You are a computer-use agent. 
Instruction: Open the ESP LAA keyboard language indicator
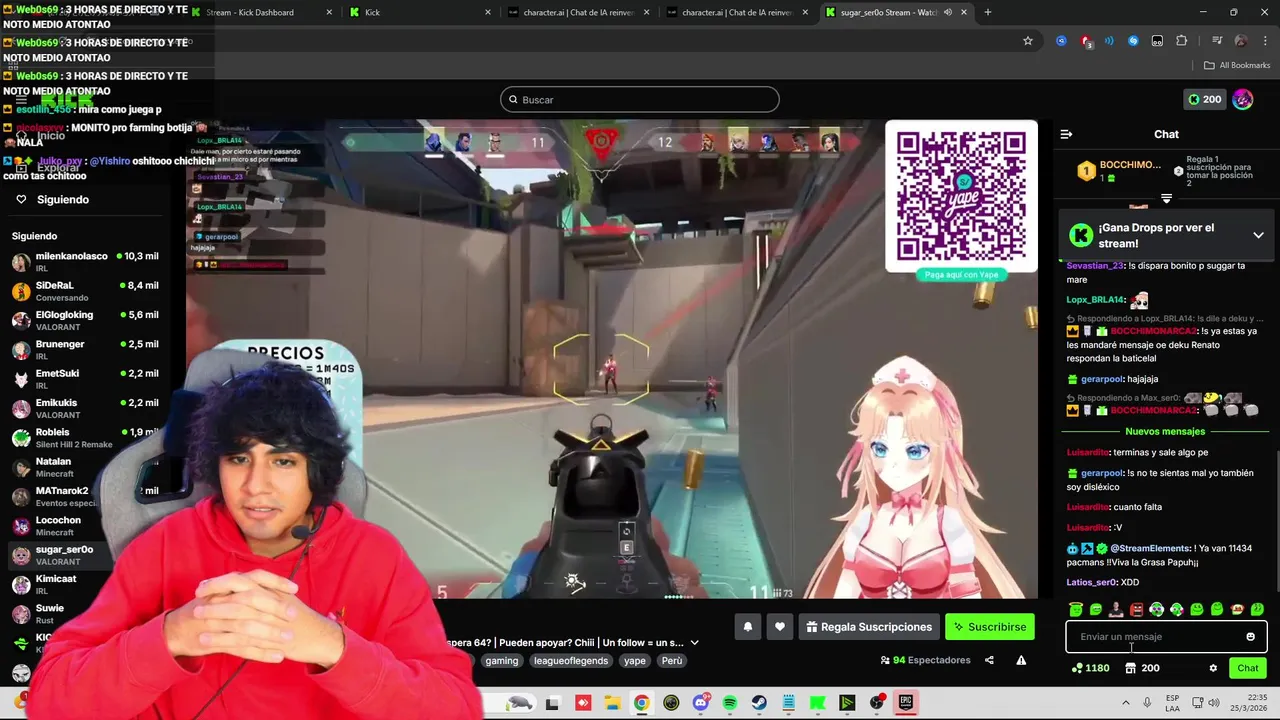point(1172,703)
